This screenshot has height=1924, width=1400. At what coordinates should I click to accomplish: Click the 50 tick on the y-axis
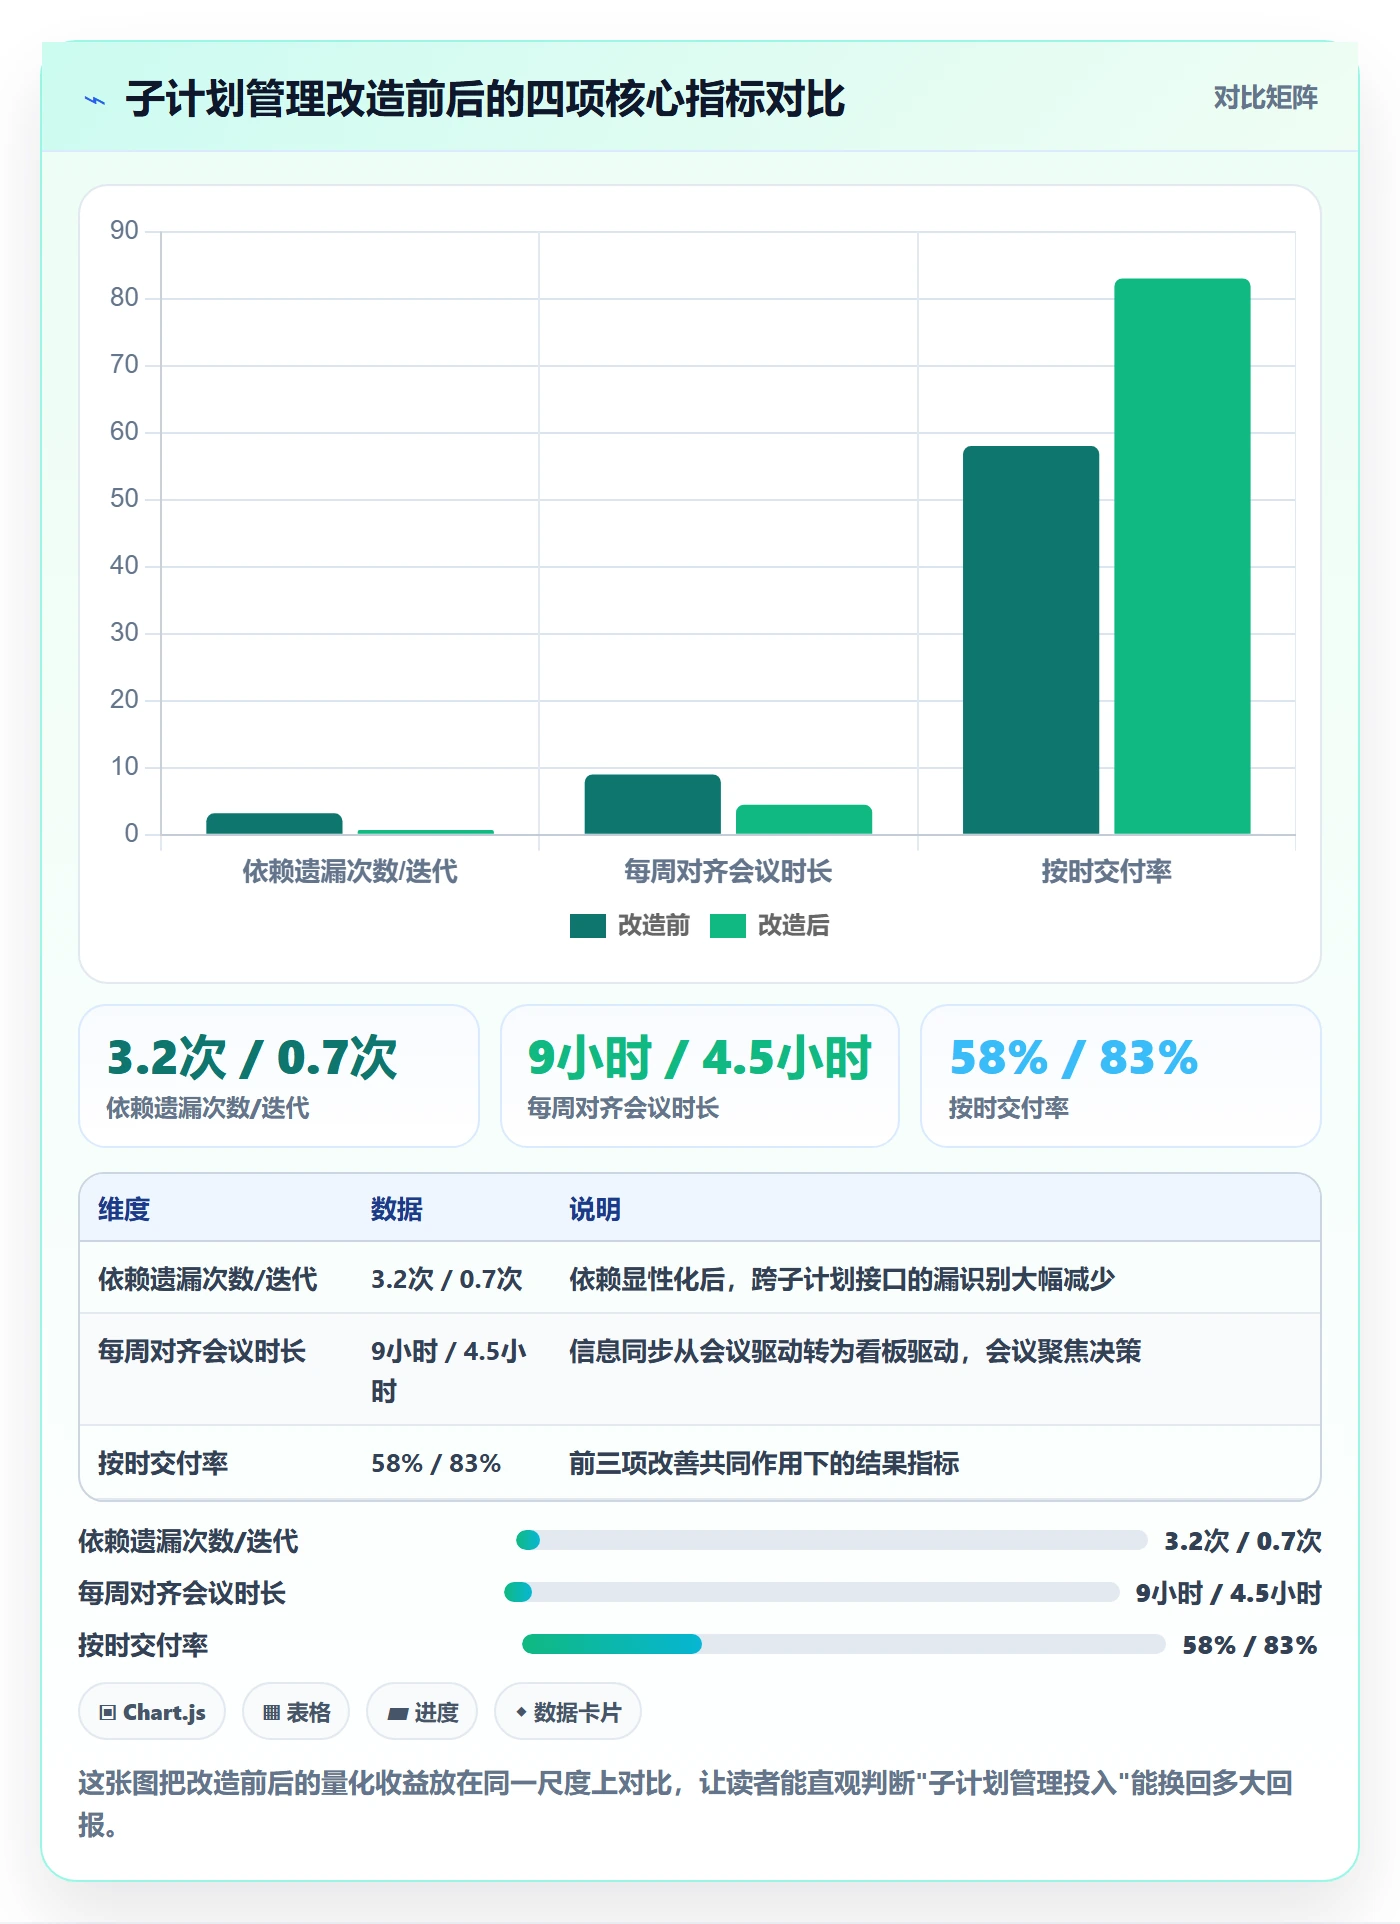tap(124, 499)
